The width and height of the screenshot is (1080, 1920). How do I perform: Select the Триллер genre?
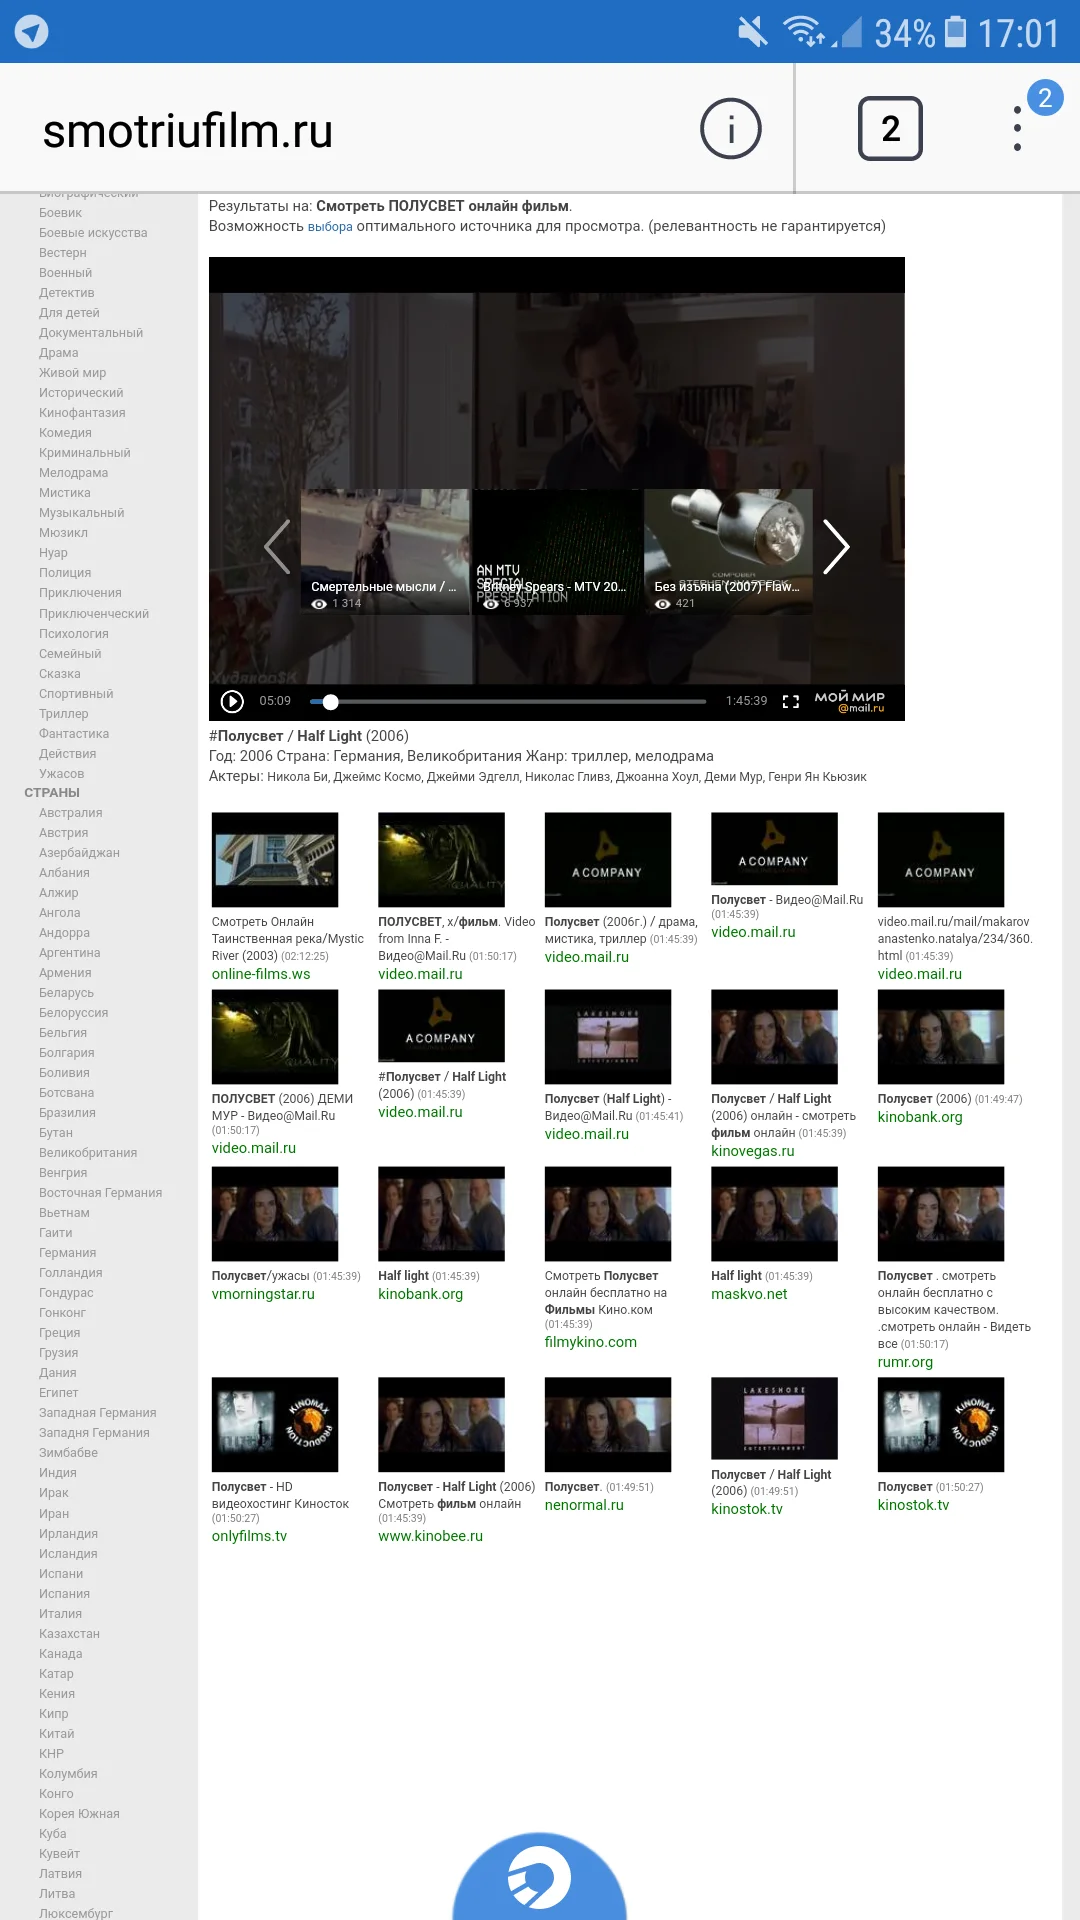tap(64, 714)
